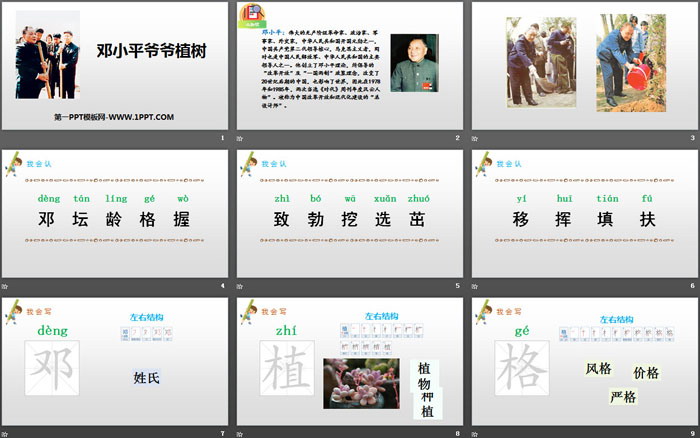
Task: Select slide 4 showing 邓 坛 龄 格 握
Action: coord(115,213)
